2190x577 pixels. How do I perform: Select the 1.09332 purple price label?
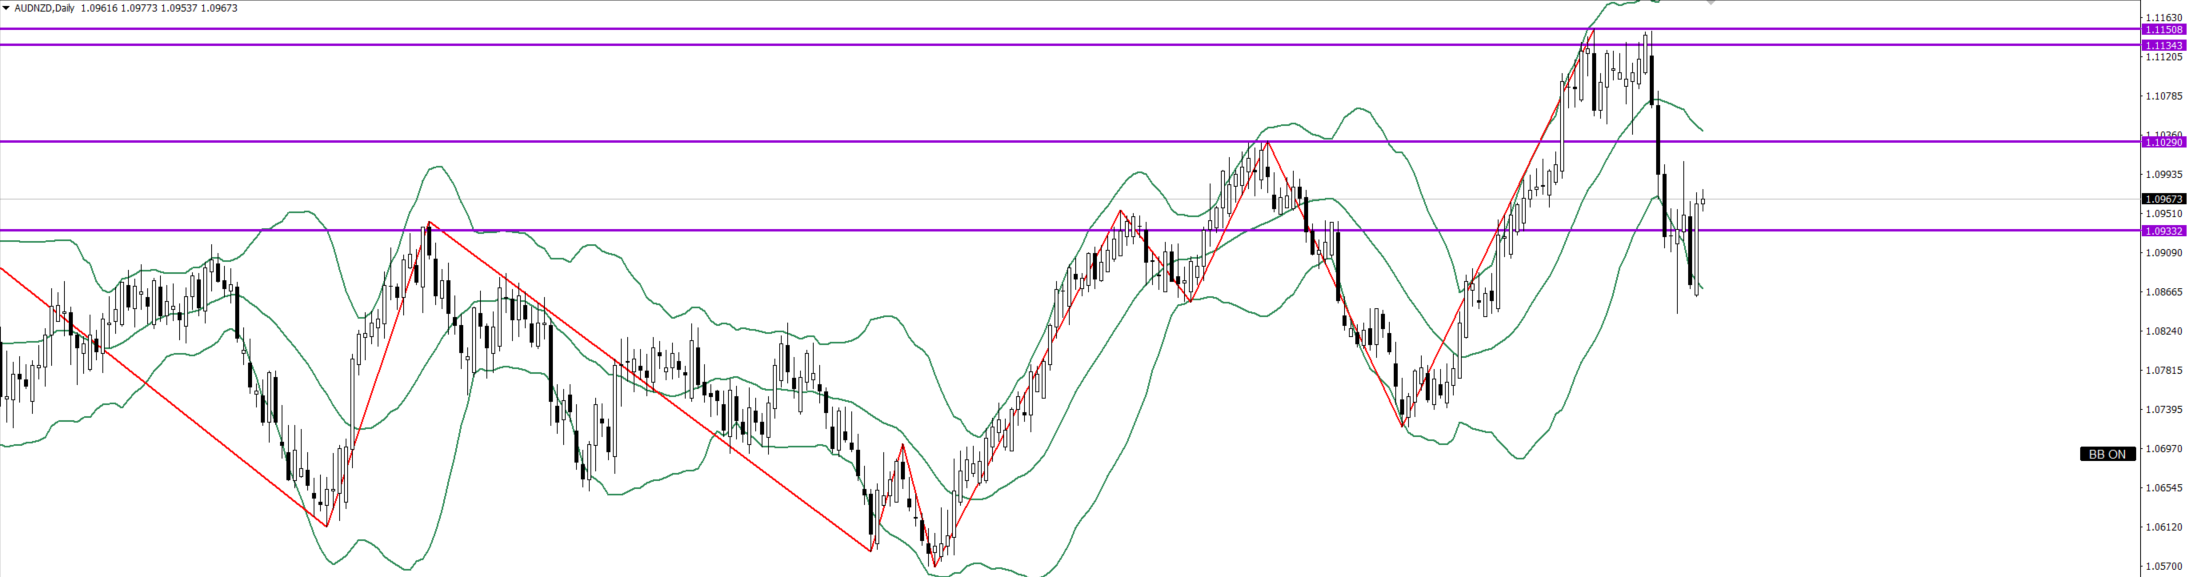click(2163, 231)
